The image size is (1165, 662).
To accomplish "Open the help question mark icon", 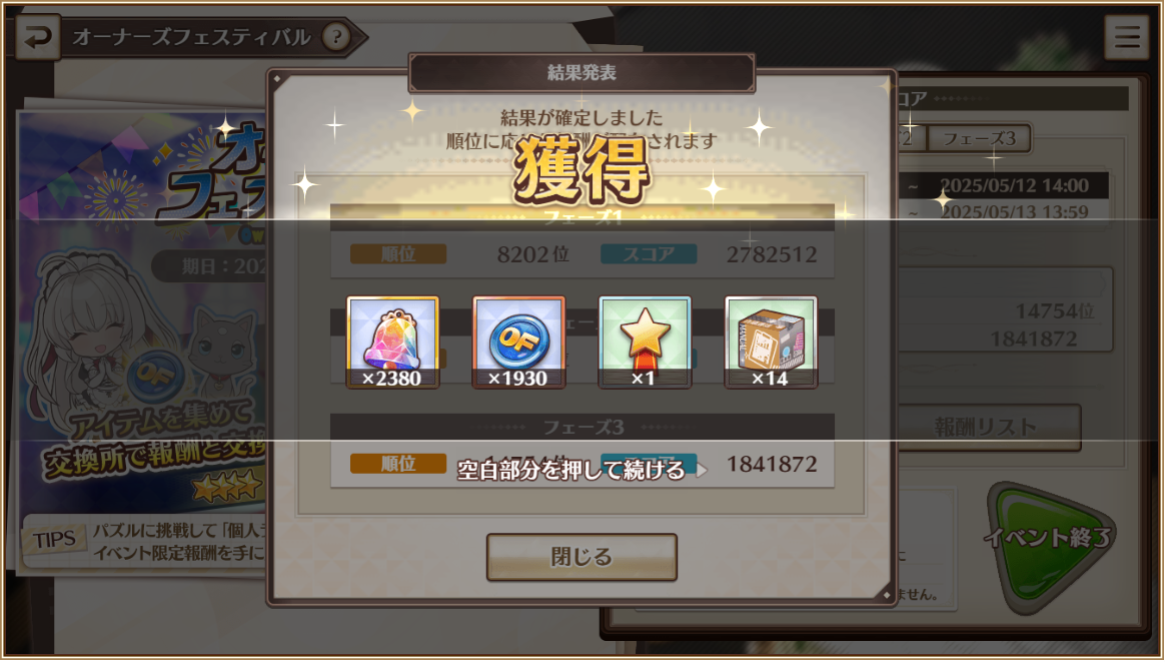I will (337, 36).
